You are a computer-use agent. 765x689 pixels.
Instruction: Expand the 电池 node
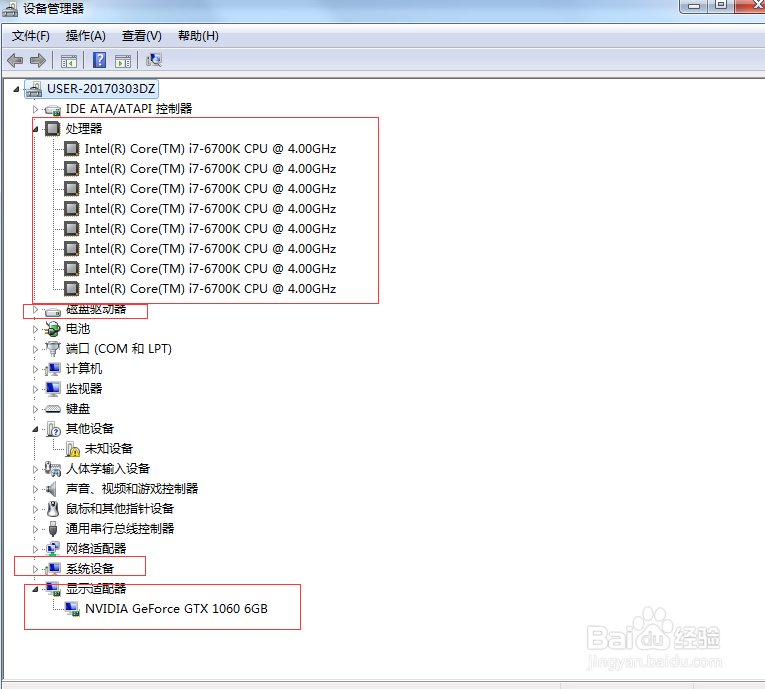[35, 329]
